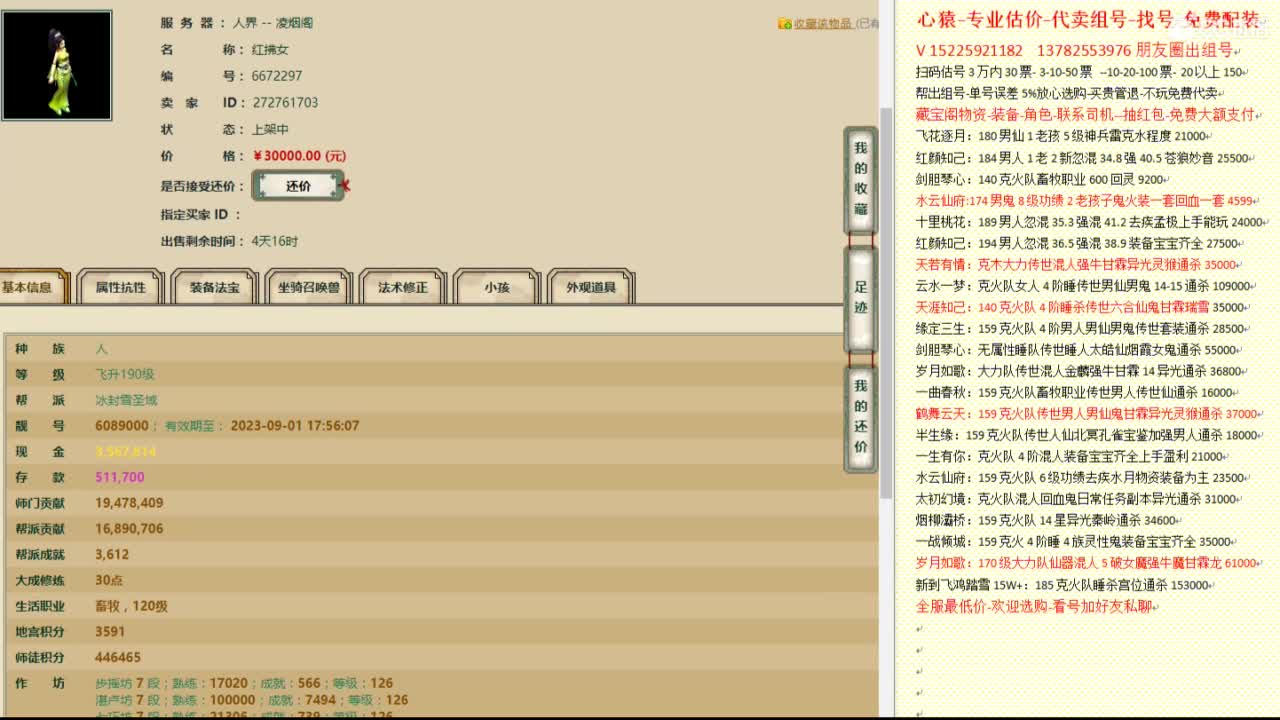Image resolution: width=1280 pixels, height=720 pixels.
Task: Switch to the 装备法宝 tab
Action: coord(213,287)
